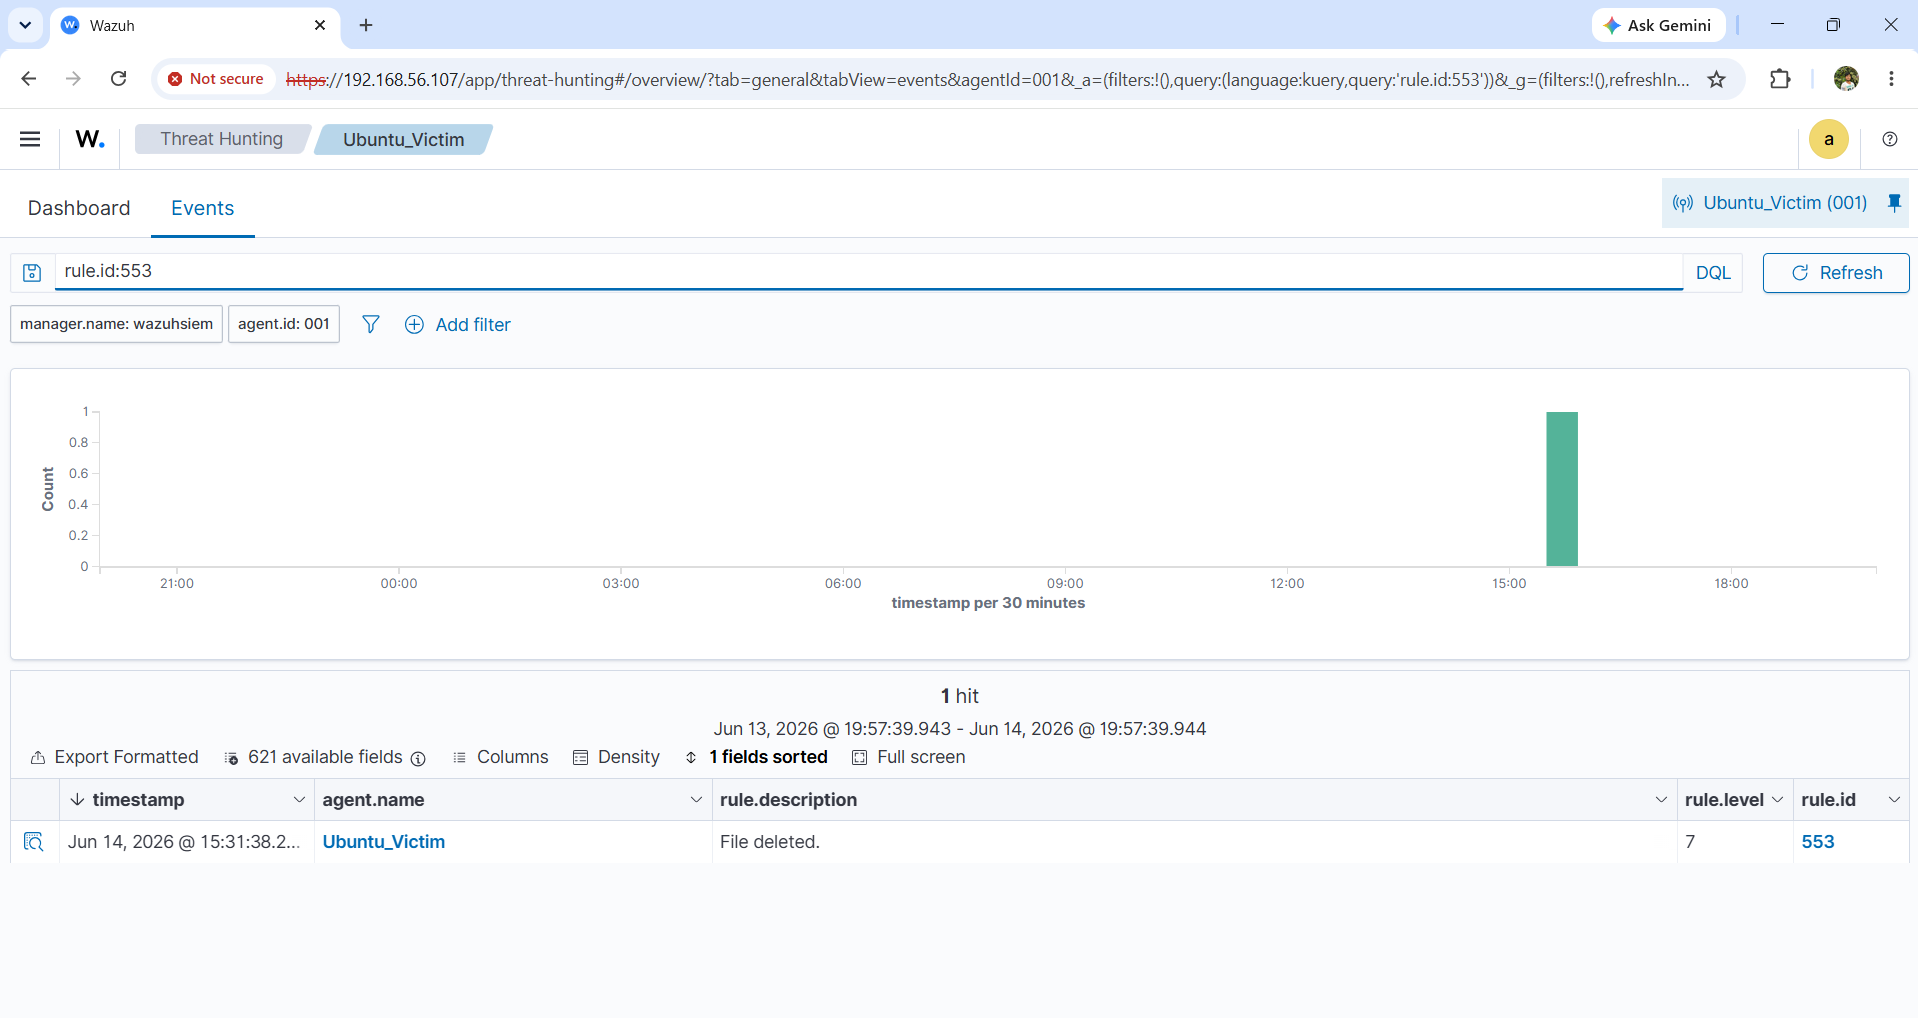1918x1018 pixels.
Task: Open the 1 fields sorted popover
Action: (756, 757)
